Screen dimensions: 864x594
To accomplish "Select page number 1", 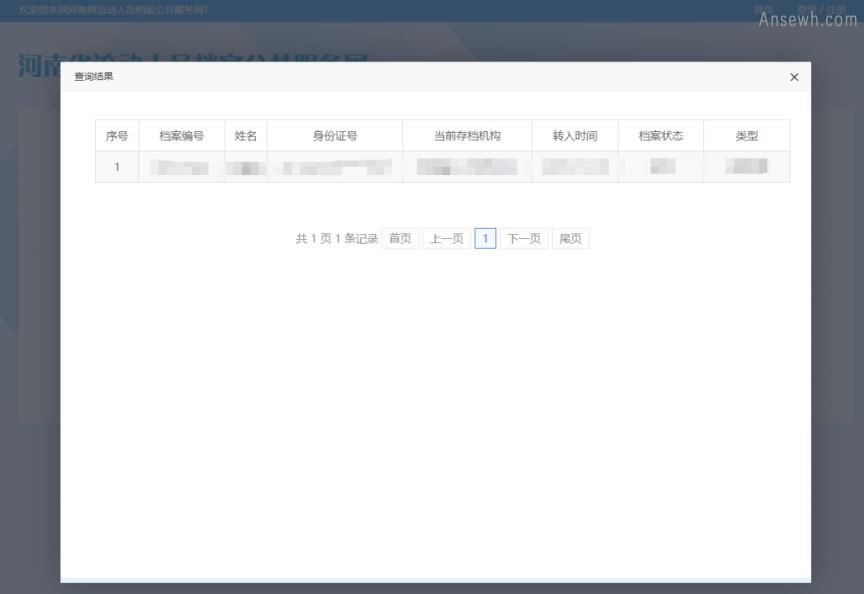I will (x=485, y=239).
